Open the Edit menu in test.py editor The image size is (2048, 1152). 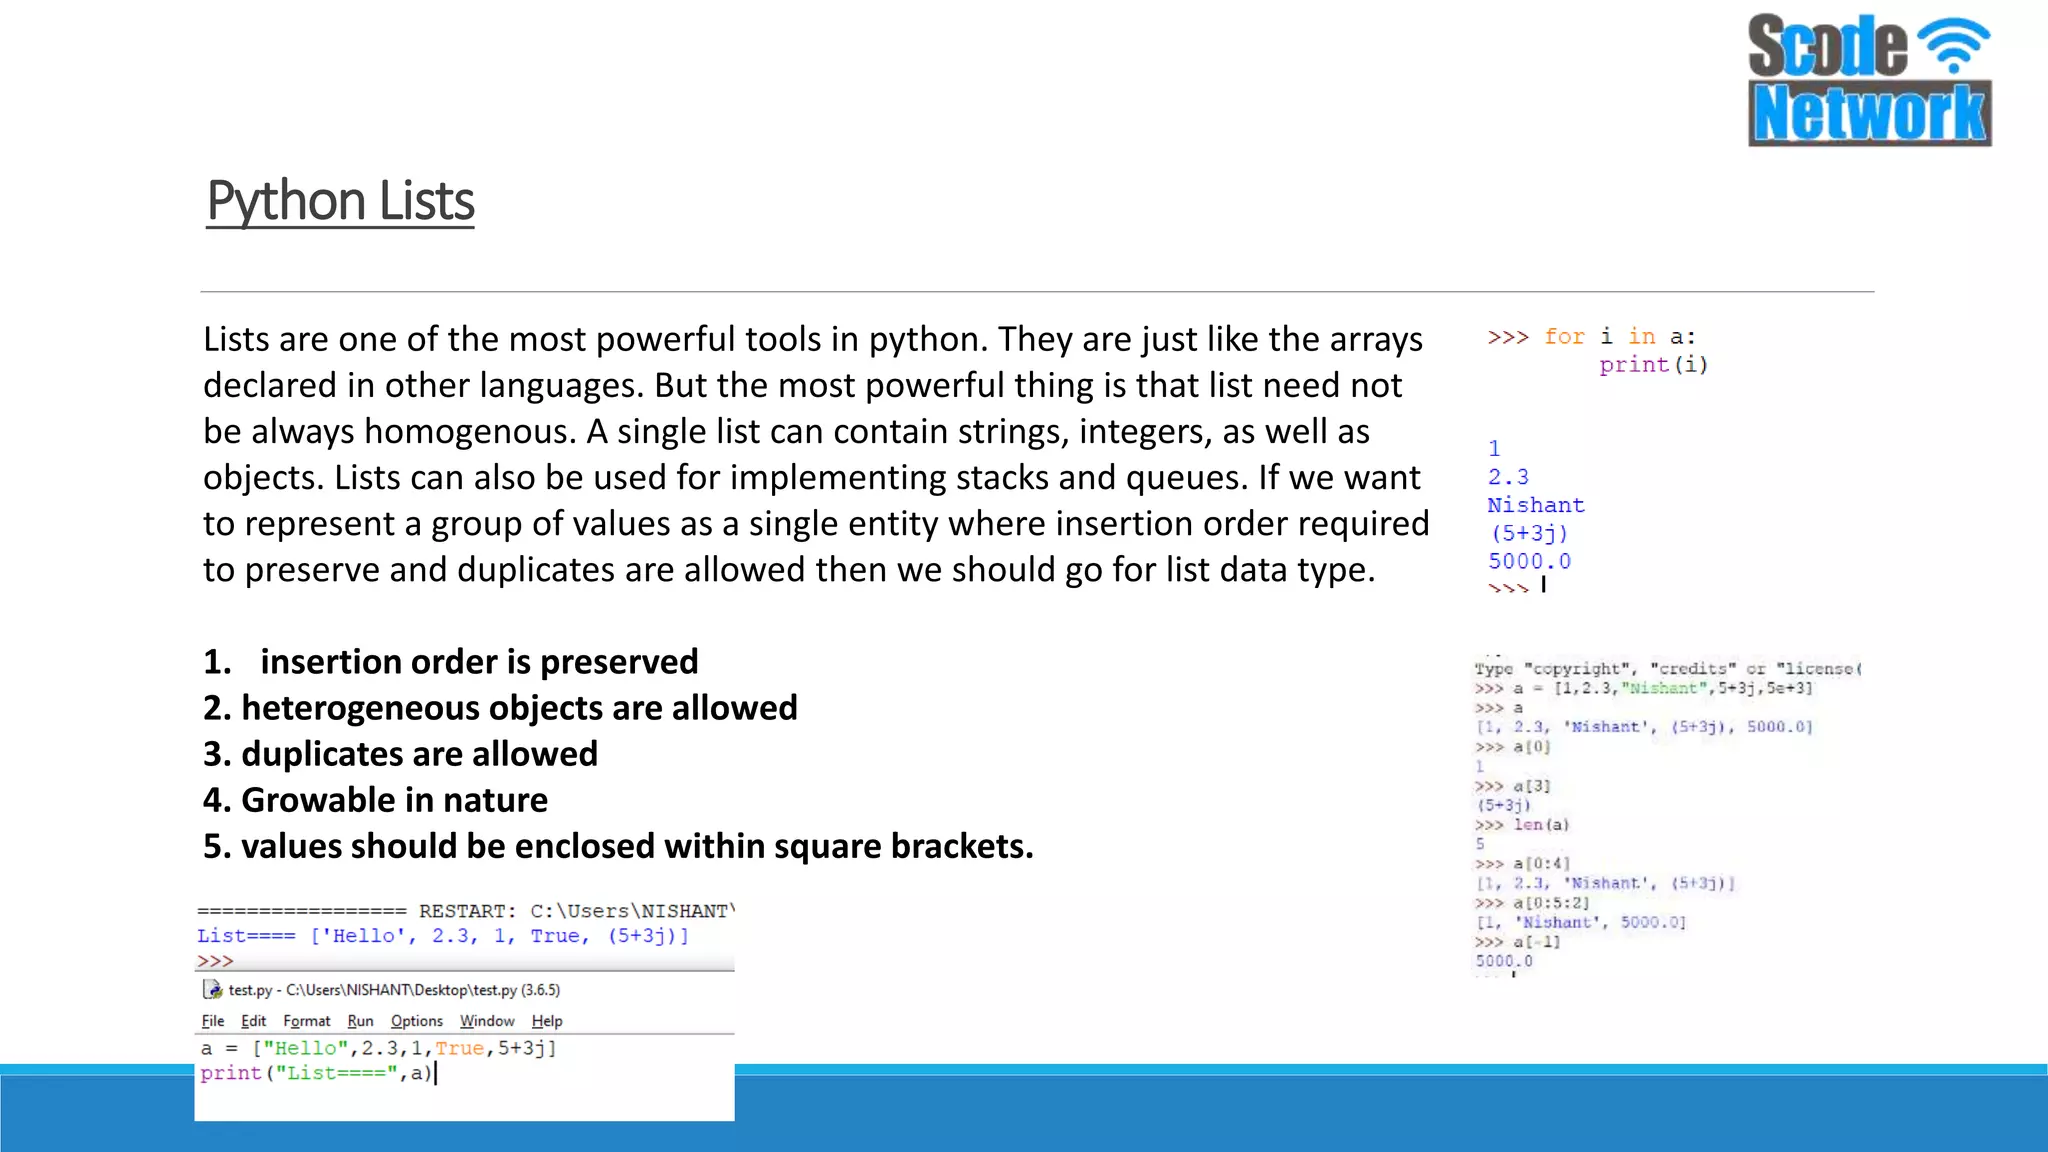253,1021
